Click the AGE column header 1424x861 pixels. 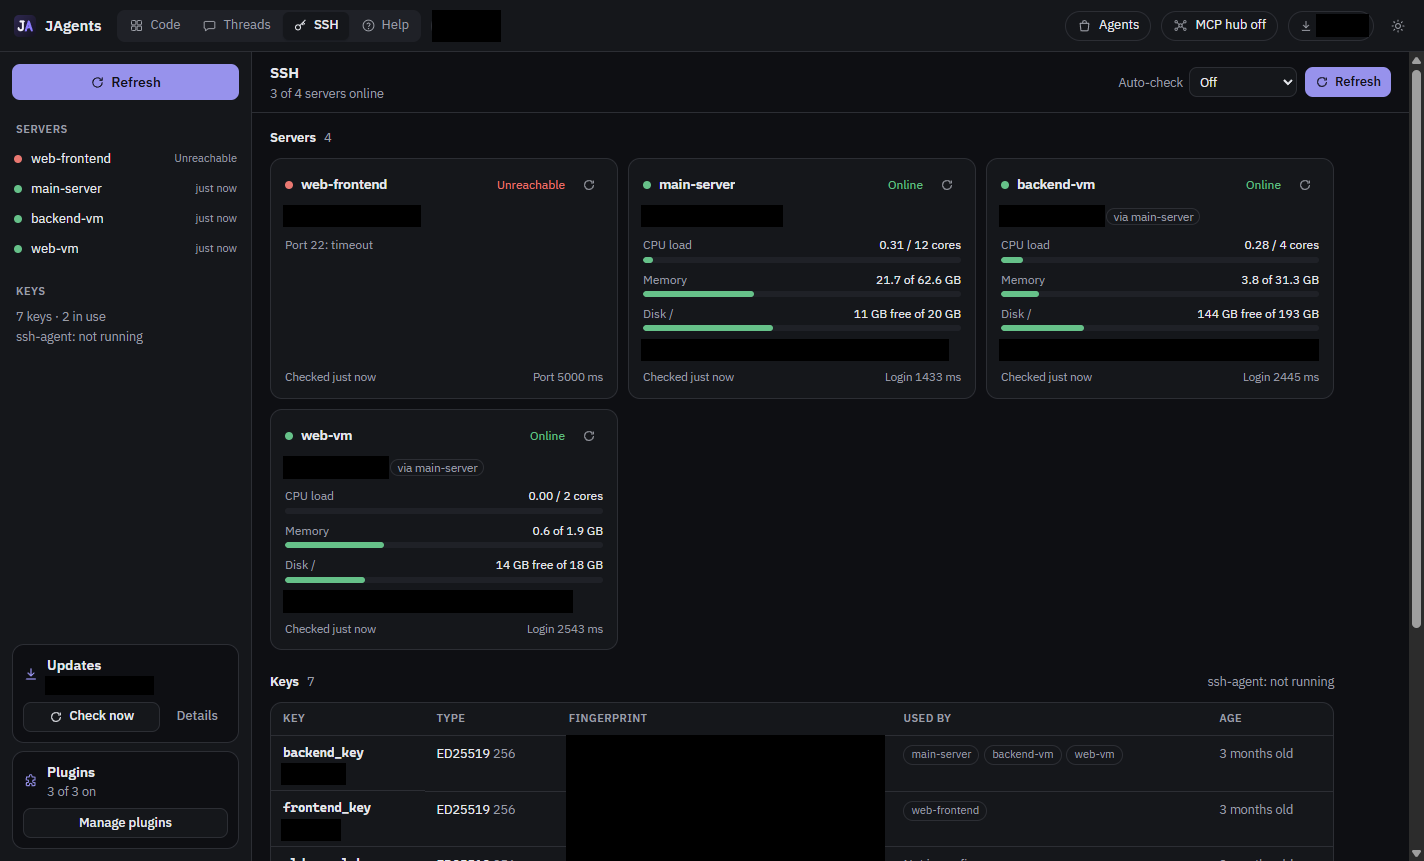1230,718
